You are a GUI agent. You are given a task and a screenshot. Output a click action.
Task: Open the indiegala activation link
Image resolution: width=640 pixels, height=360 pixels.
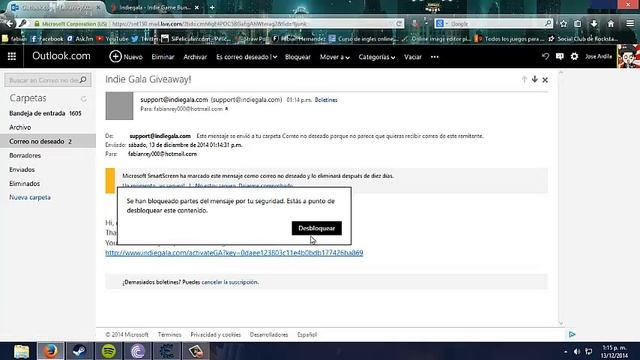[234, 253]
